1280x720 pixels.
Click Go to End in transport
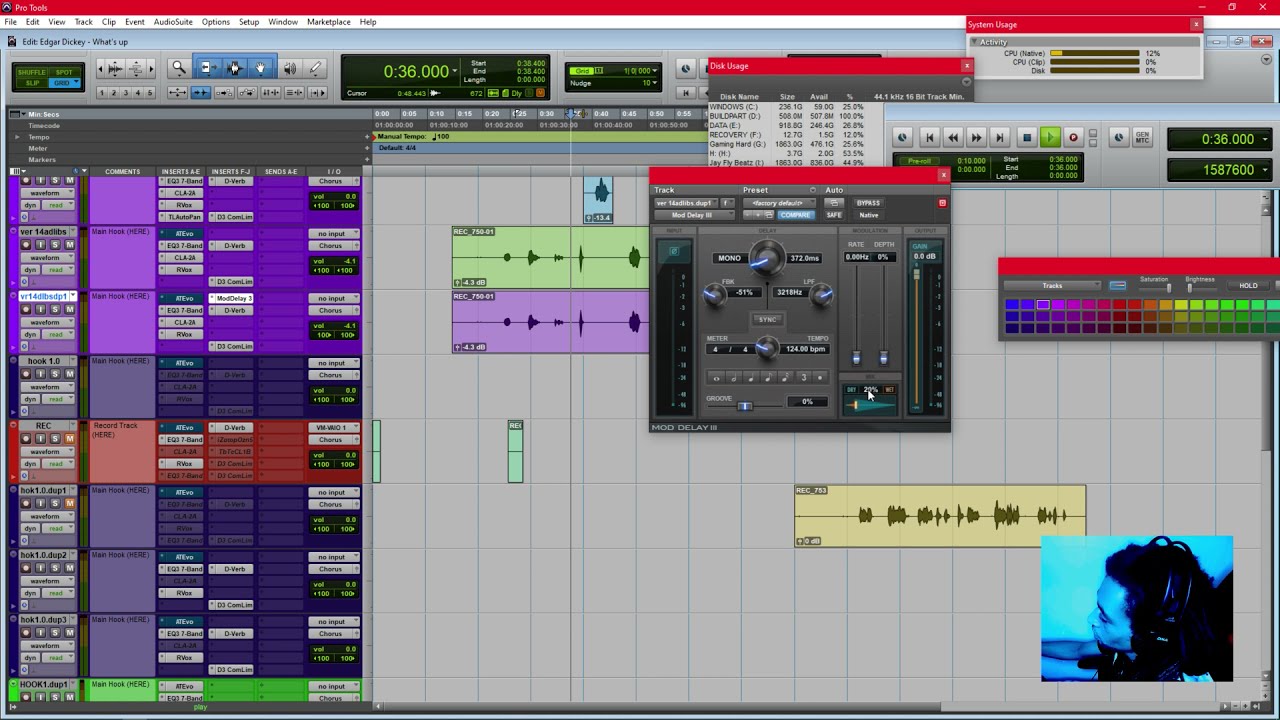(1000, 138)
